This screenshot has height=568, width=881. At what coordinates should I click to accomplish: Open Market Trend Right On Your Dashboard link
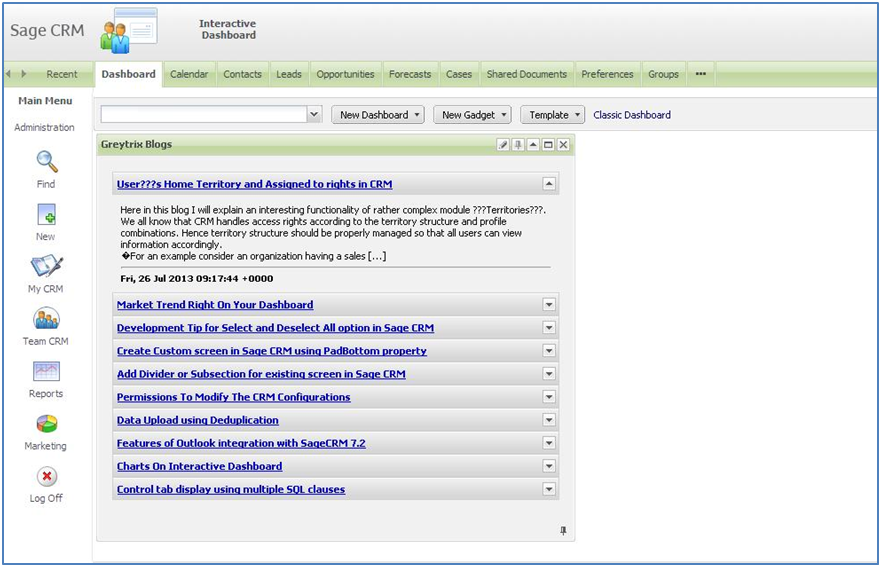coord(215,305)
